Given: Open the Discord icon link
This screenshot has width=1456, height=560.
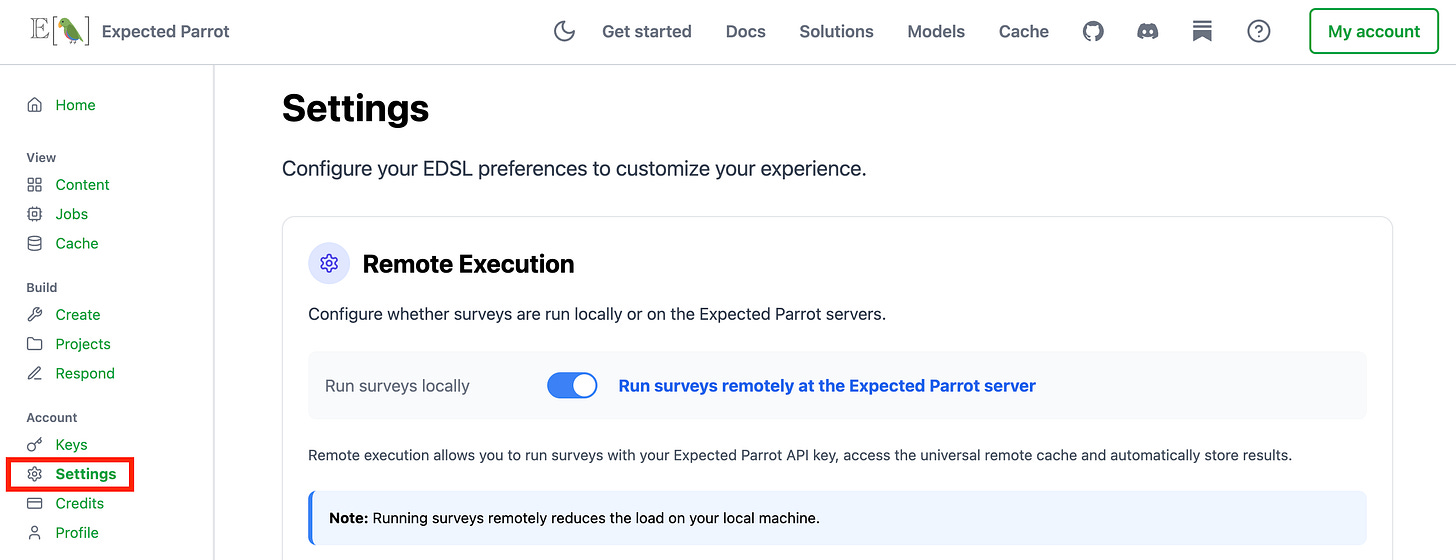Looking at the screenshot, I should tap(1148, 31).
